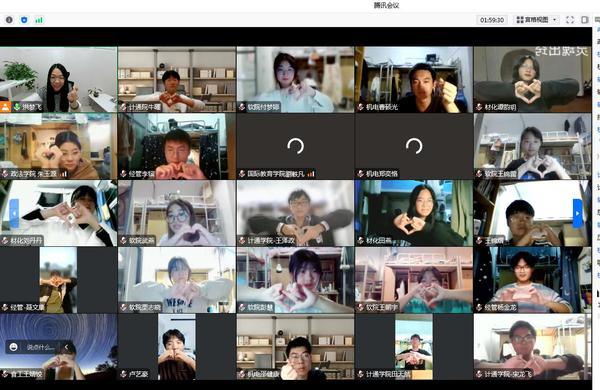Select the 软院王 tile in fourth row
The image size is (600, 390).
click(x=414, y=280)
